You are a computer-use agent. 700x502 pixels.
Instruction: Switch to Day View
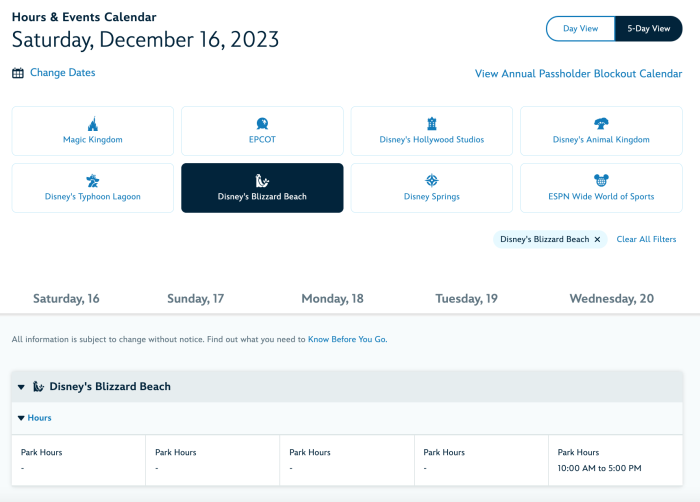pyautogui.click(x=580, y=29)
